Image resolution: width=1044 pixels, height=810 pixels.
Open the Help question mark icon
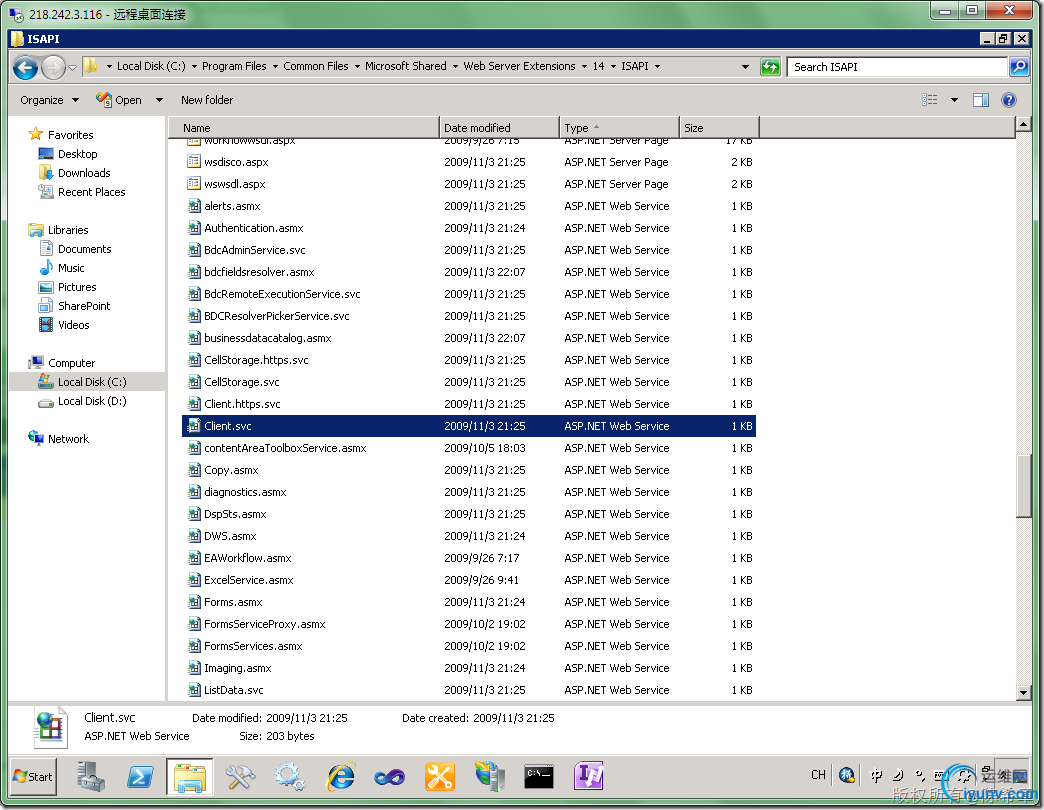click(x=1009, y=100)
